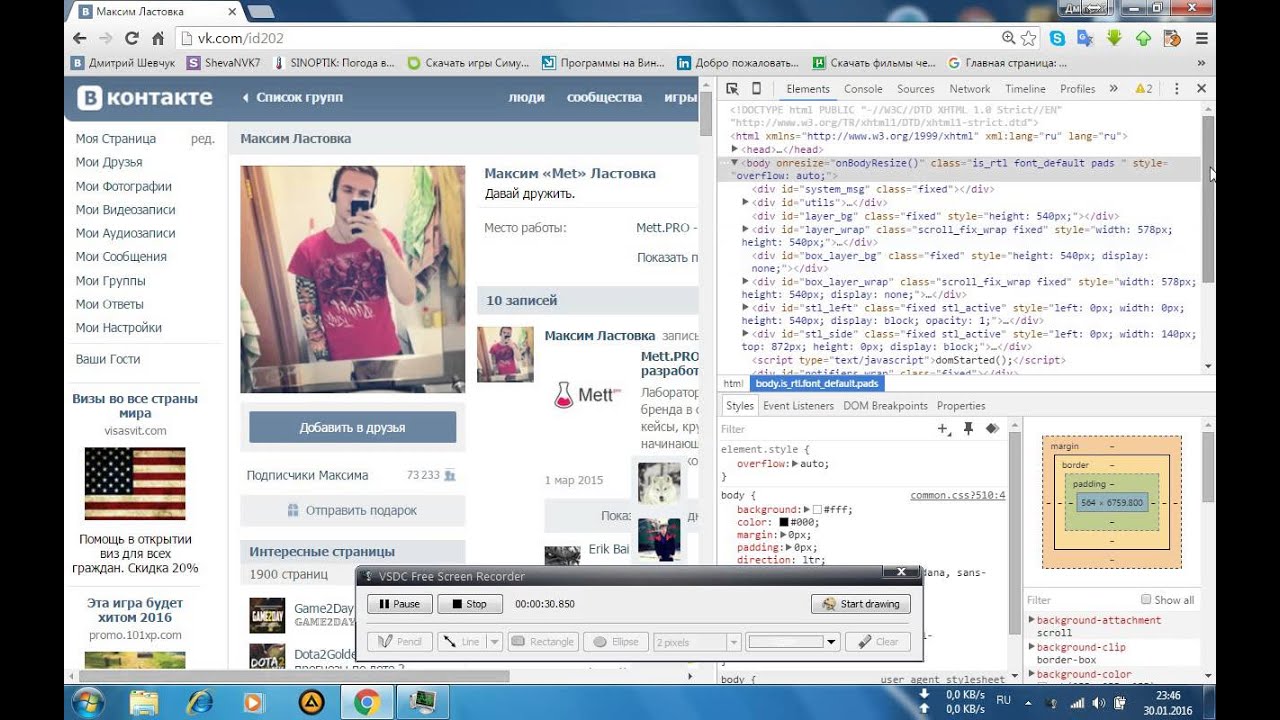Enable the Show all checkbox in Computed
Viewport: 1280px width, 720px height.
click(1147, 600)
